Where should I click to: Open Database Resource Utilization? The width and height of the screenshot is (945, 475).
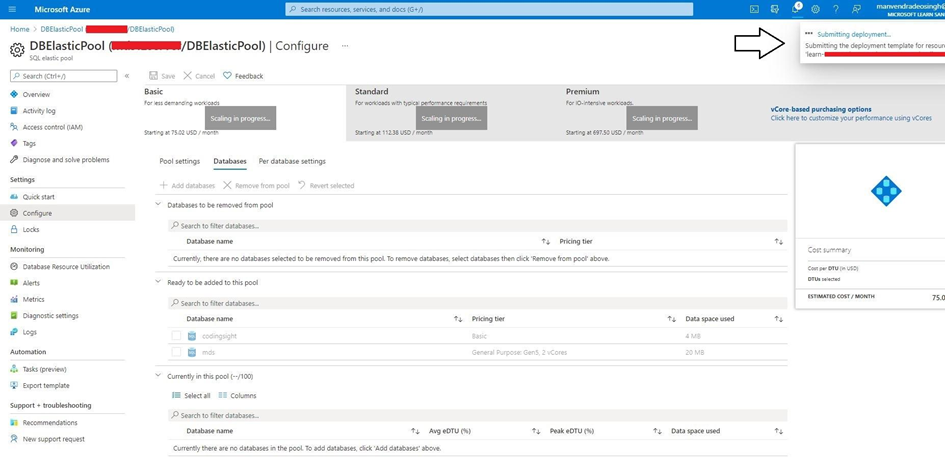[x=66, y=266]
